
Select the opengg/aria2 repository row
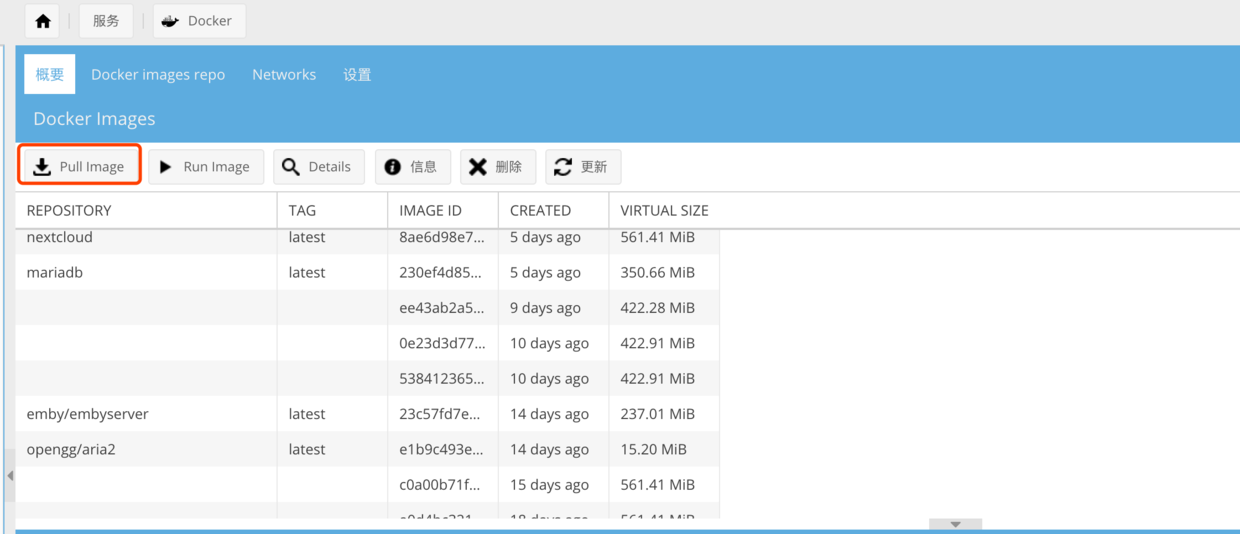coord(367,449)
